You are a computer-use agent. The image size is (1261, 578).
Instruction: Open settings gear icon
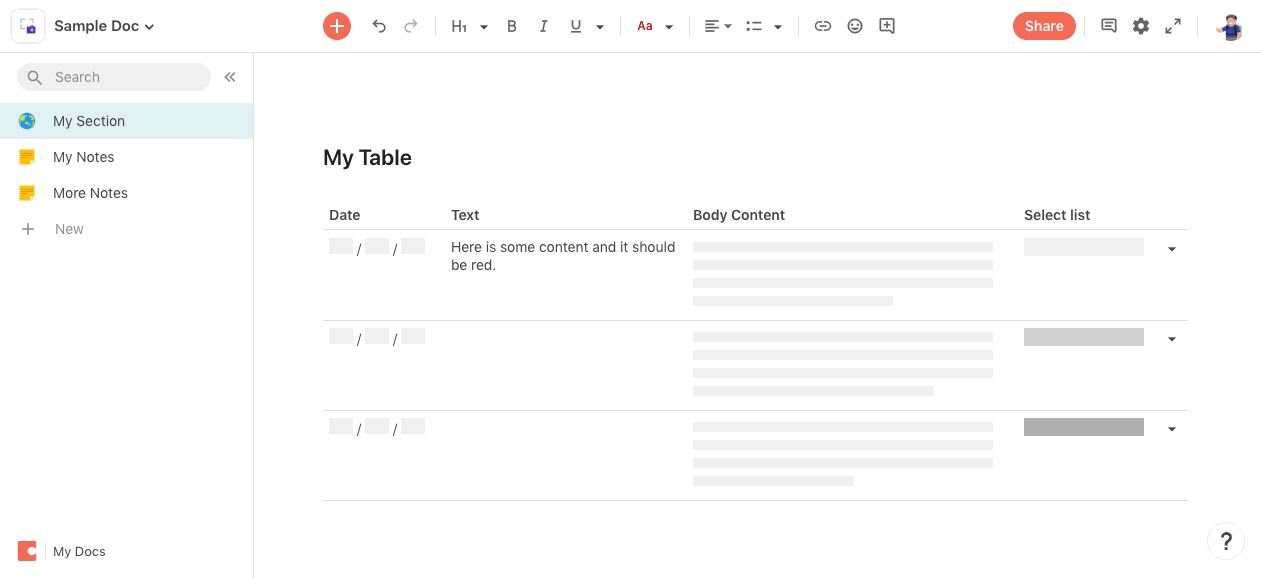1141,26
